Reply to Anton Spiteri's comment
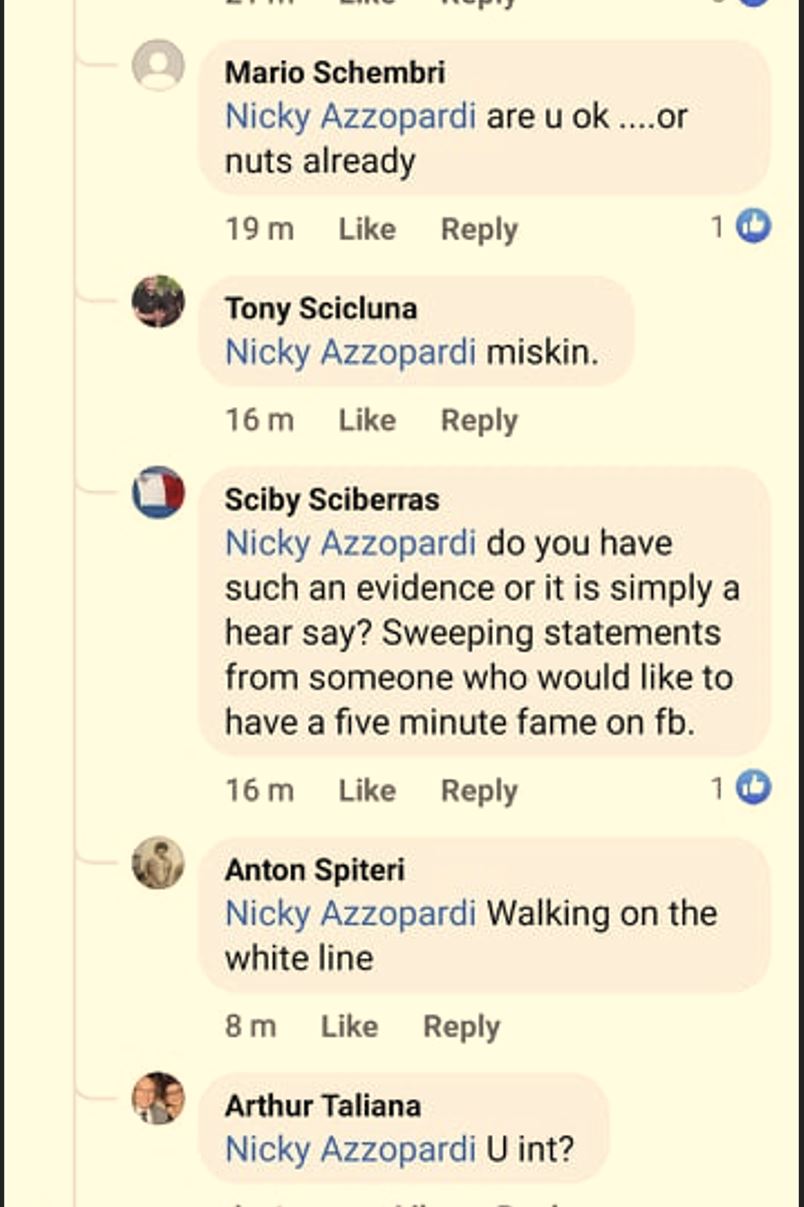This screenshot has width=804, height=1207. pos(461,1025)
